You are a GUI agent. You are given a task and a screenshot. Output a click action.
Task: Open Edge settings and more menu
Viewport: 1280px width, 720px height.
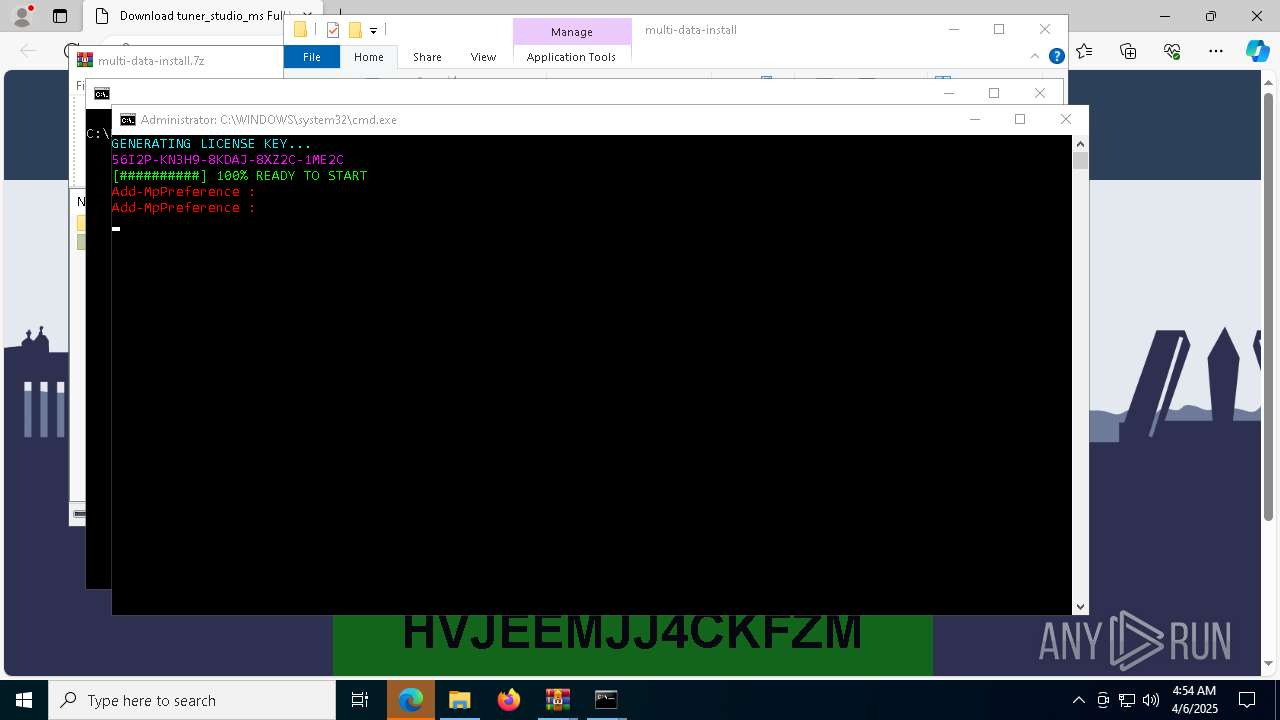coord(1216,51)
